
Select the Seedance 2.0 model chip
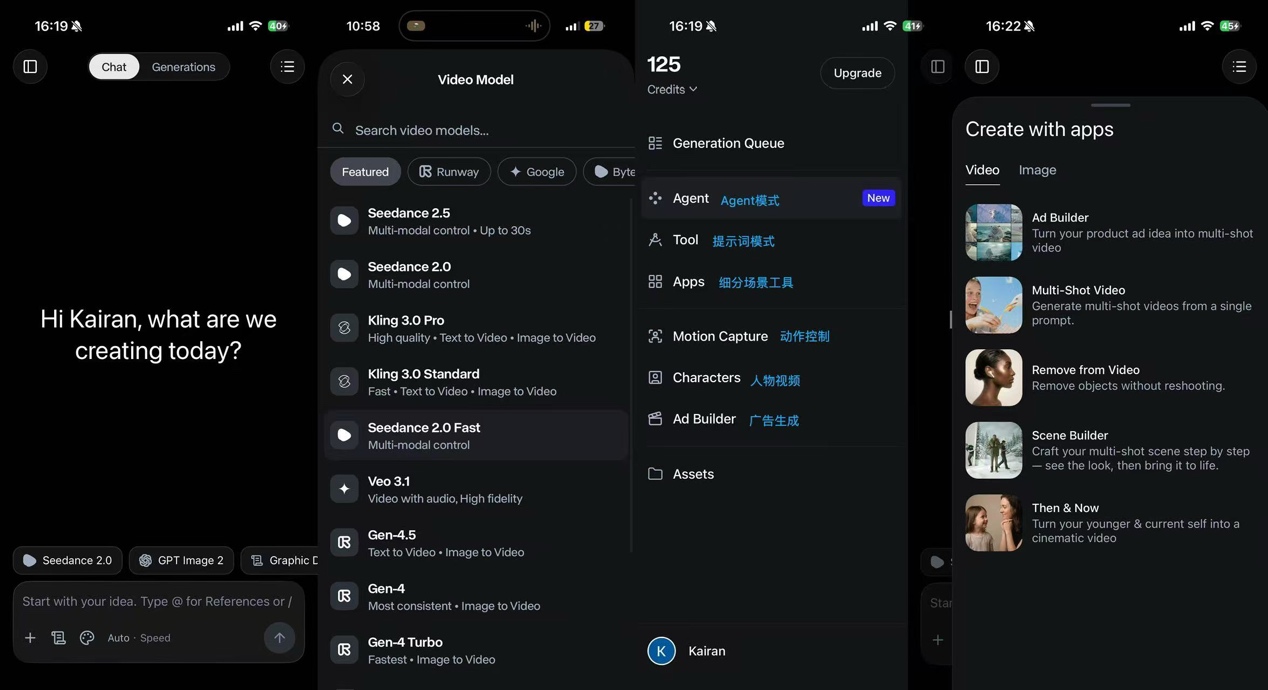pyautogui.click(x=68, y=560)
